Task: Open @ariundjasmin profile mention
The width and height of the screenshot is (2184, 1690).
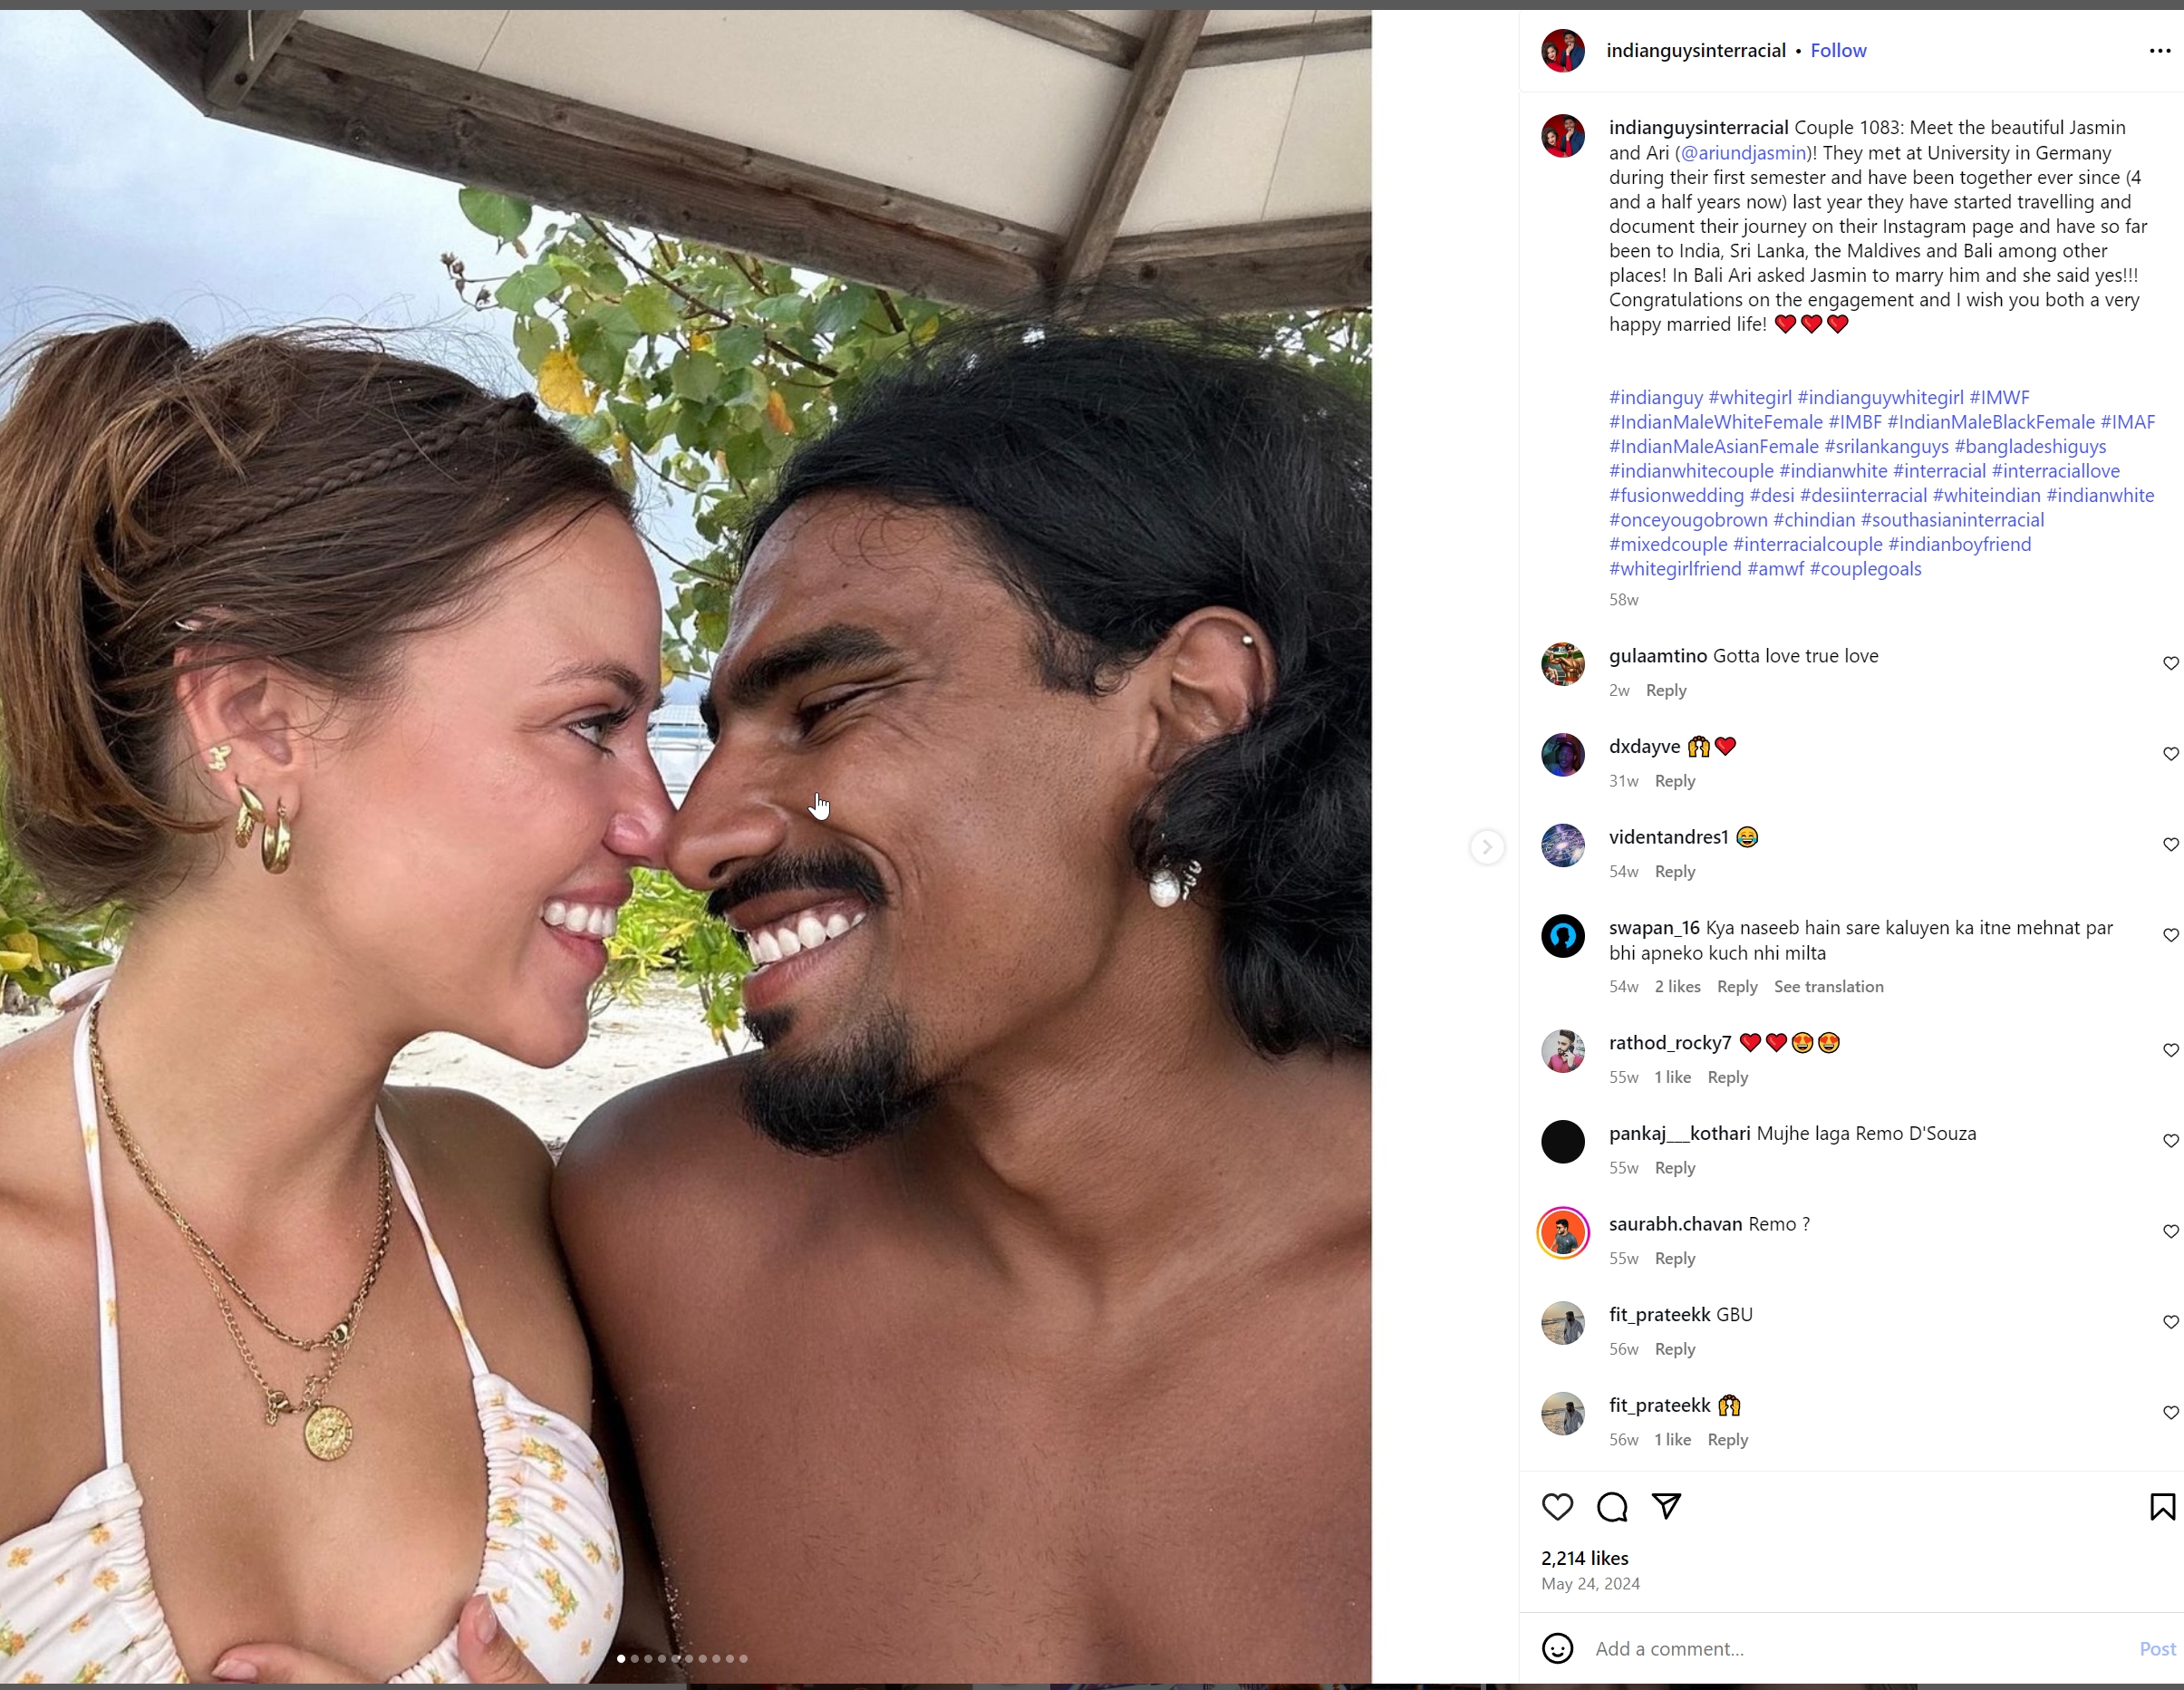Action: pos(1743,153)
